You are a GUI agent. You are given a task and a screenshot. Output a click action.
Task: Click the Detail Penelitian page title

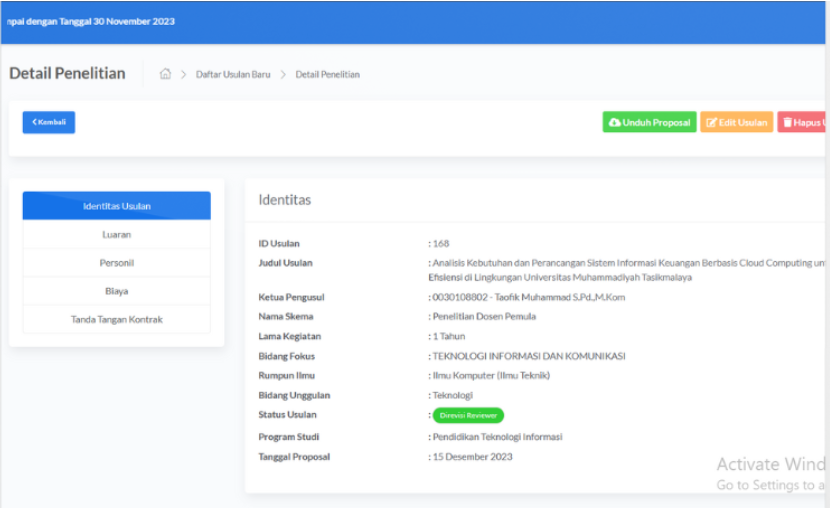(x=67, y=73)
